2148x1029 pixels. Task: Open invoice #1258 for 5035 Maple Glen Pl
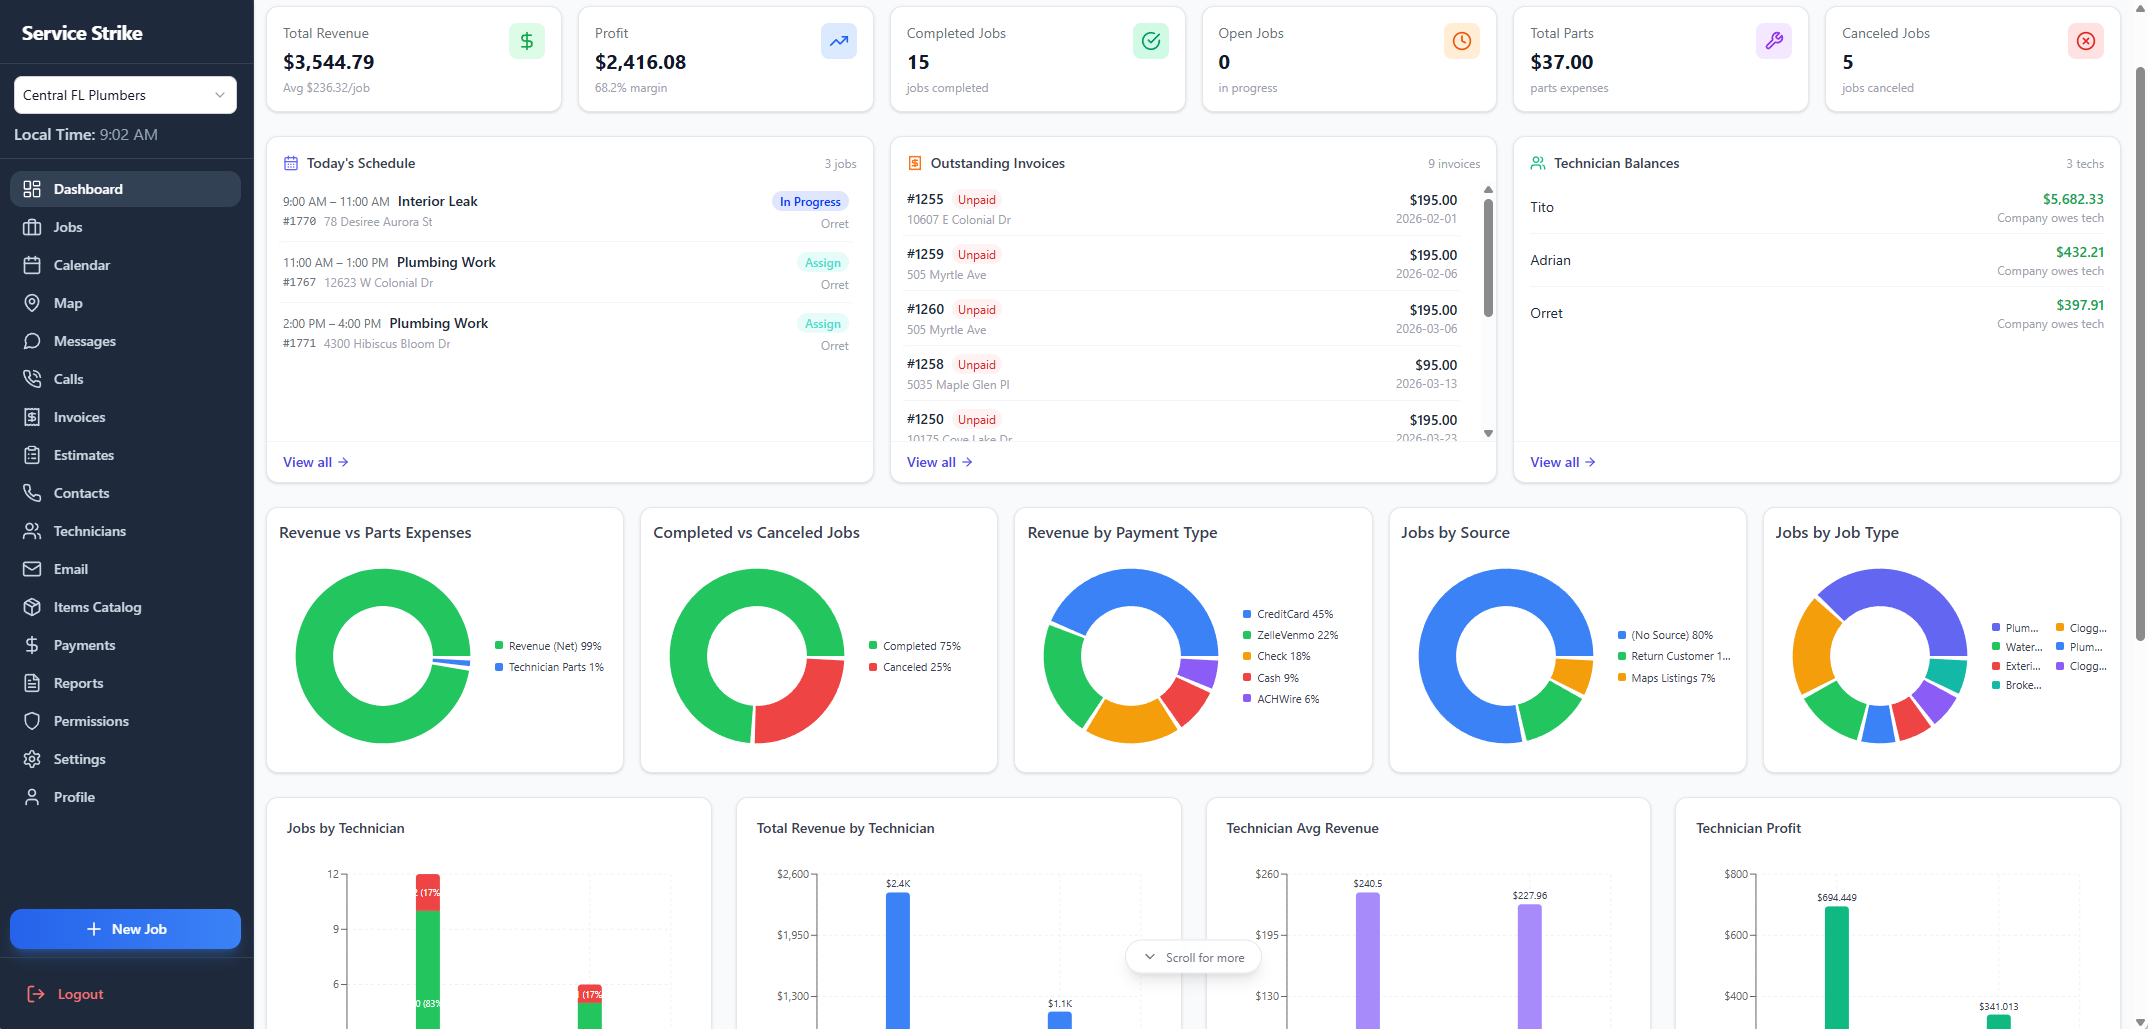click(x=1182, y=374)
